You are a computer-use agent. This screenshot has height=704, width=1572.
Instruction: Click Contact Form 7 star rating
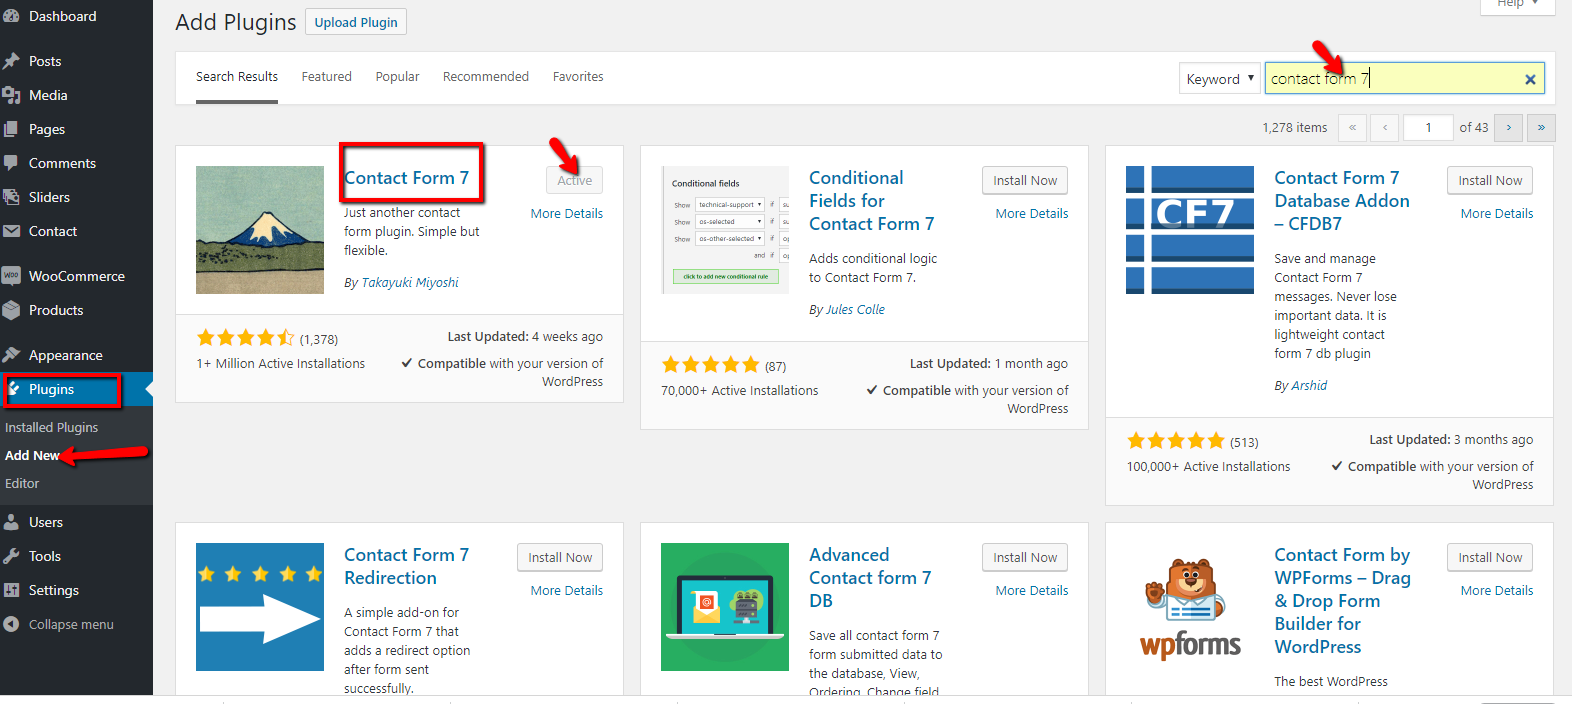point(245,338)
